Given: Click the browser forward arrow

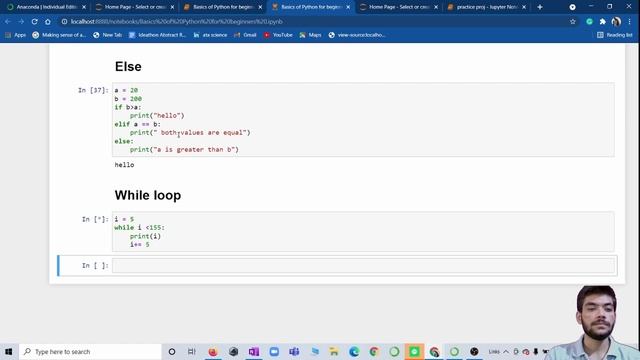Looking at the screenshot, I should pos(21,22).
